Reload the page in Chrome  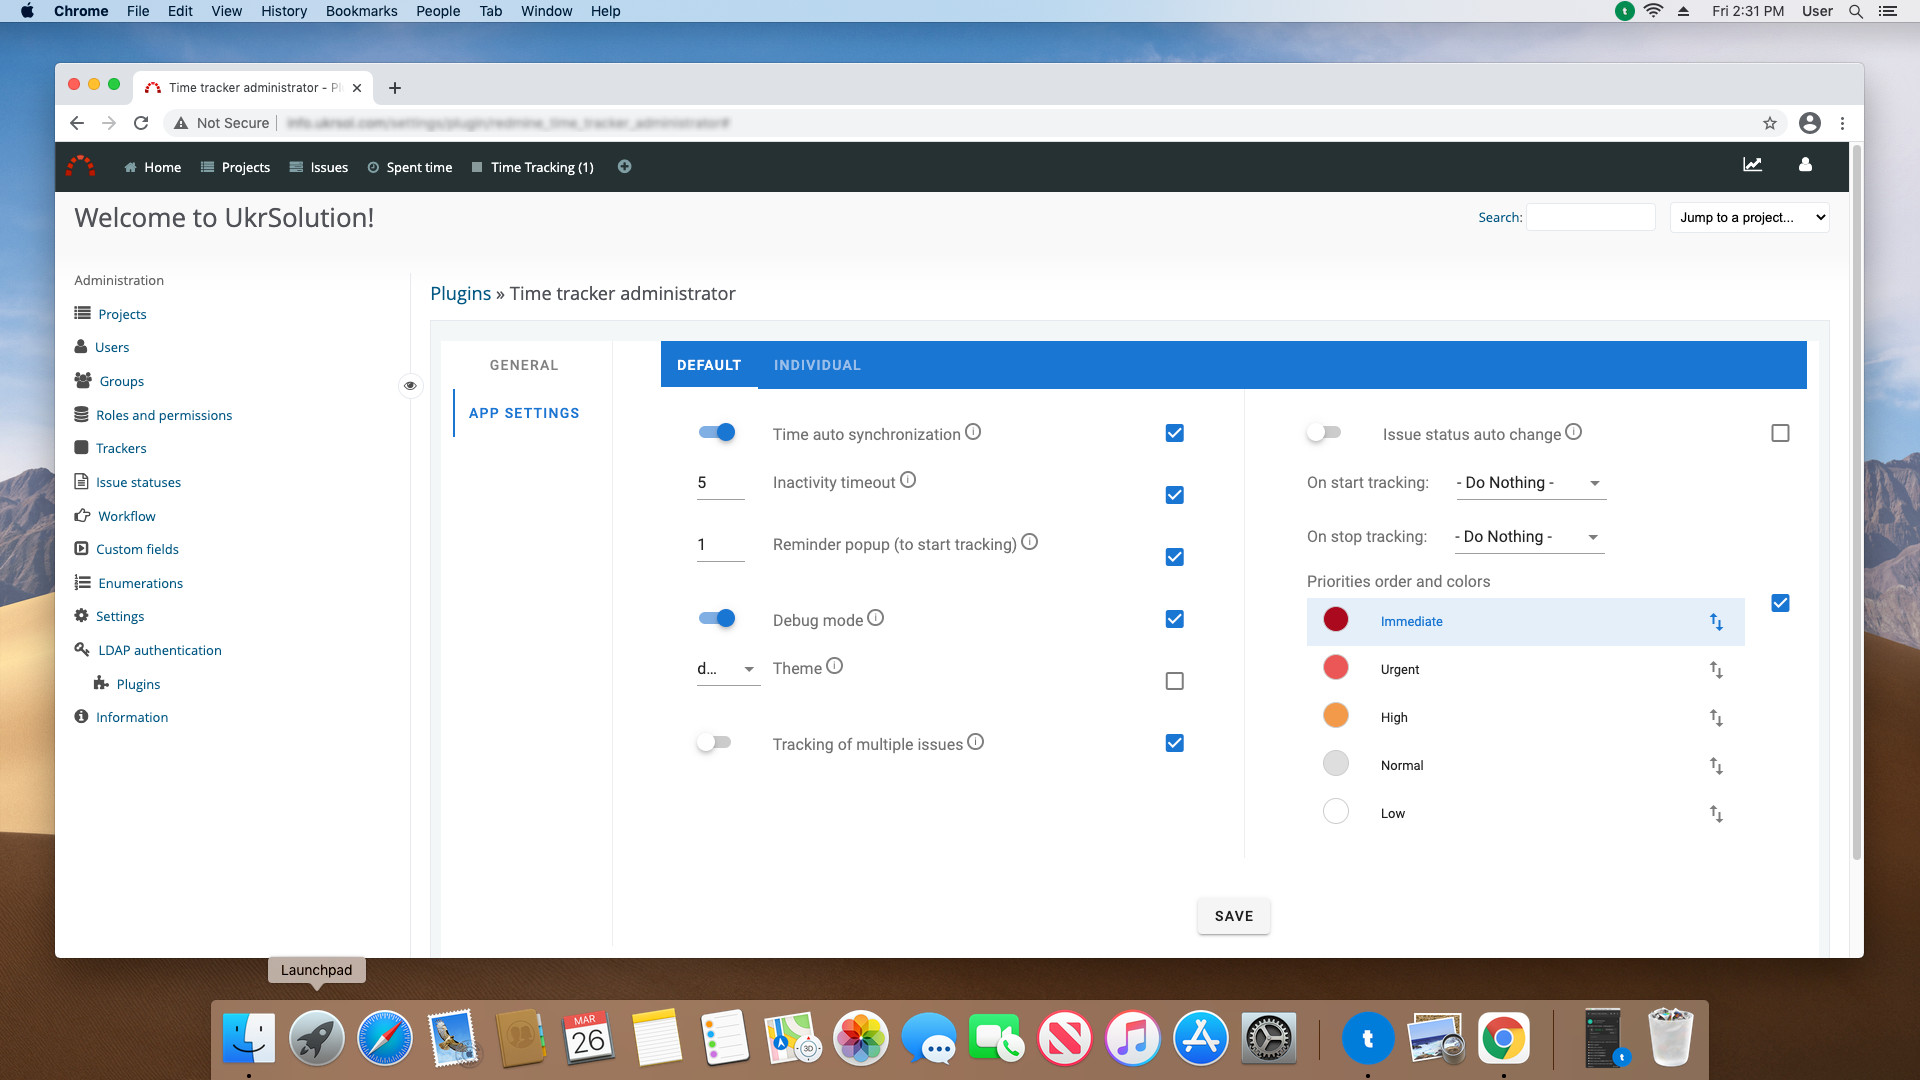tap(141, 123)
